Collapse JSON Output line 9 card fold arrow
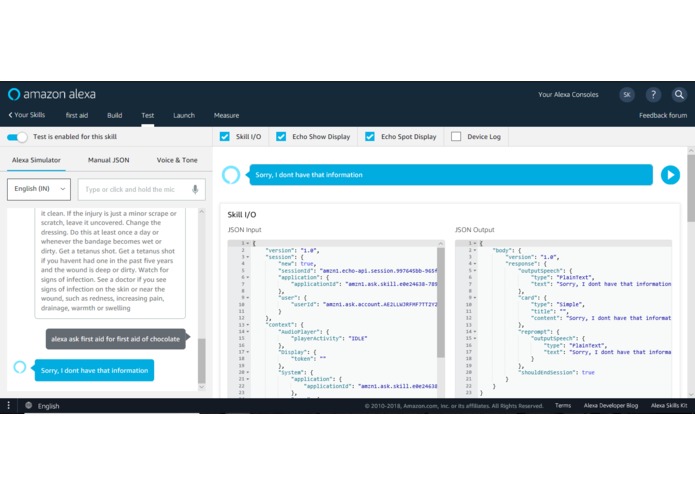The width and height of the screenshot is (695, 494). point(475,298)
